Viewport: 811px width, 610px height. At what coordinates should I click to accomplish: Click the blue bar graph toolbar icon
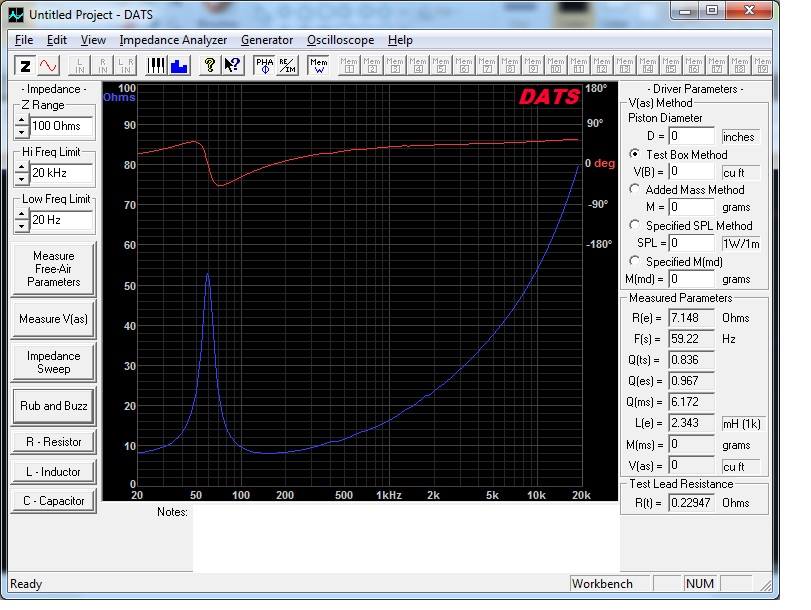(179, 66)
